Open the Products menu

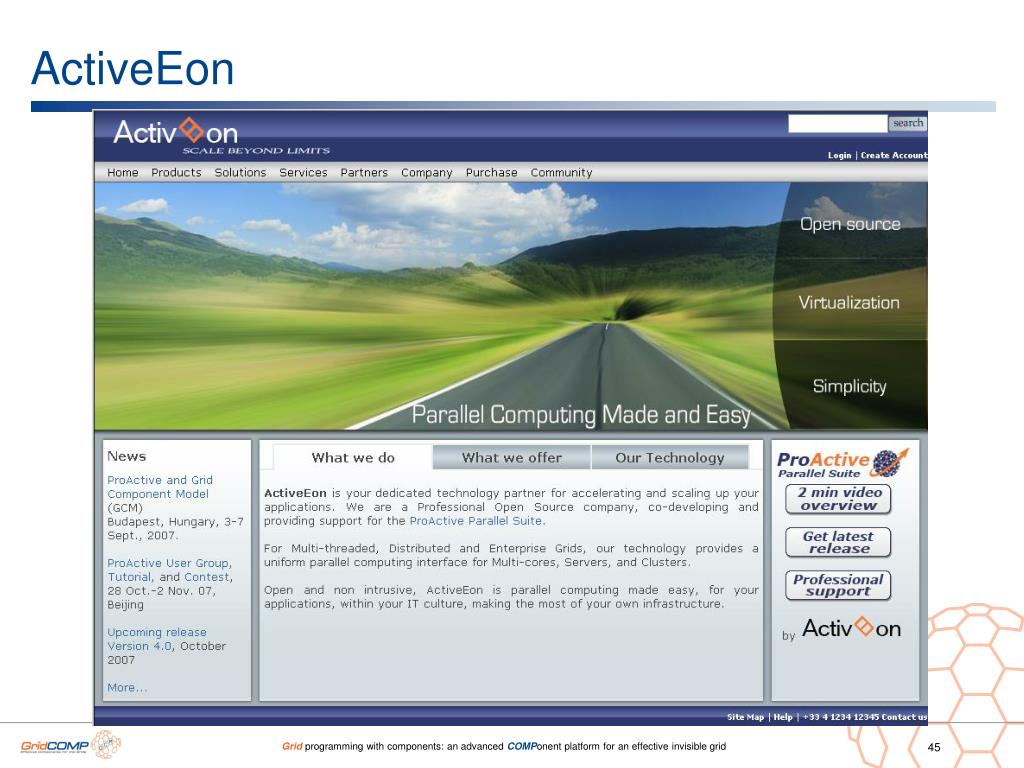176,172
